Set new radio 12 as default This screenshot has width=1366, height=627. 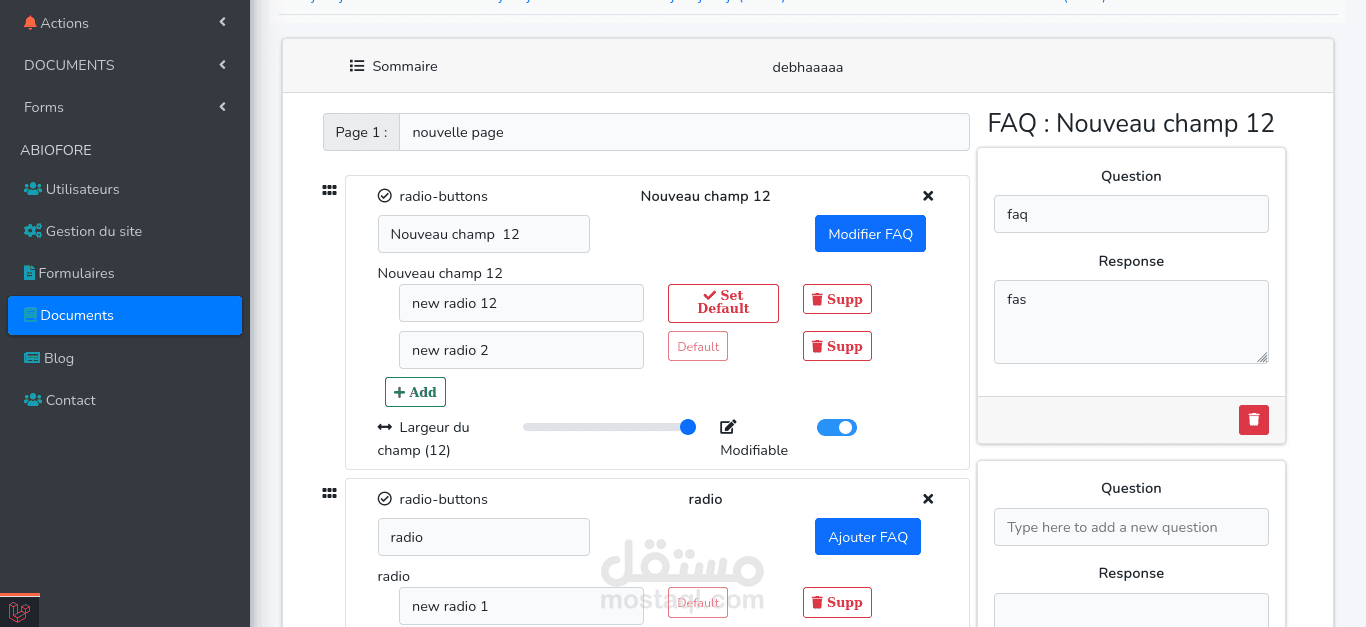coord(723,303)
